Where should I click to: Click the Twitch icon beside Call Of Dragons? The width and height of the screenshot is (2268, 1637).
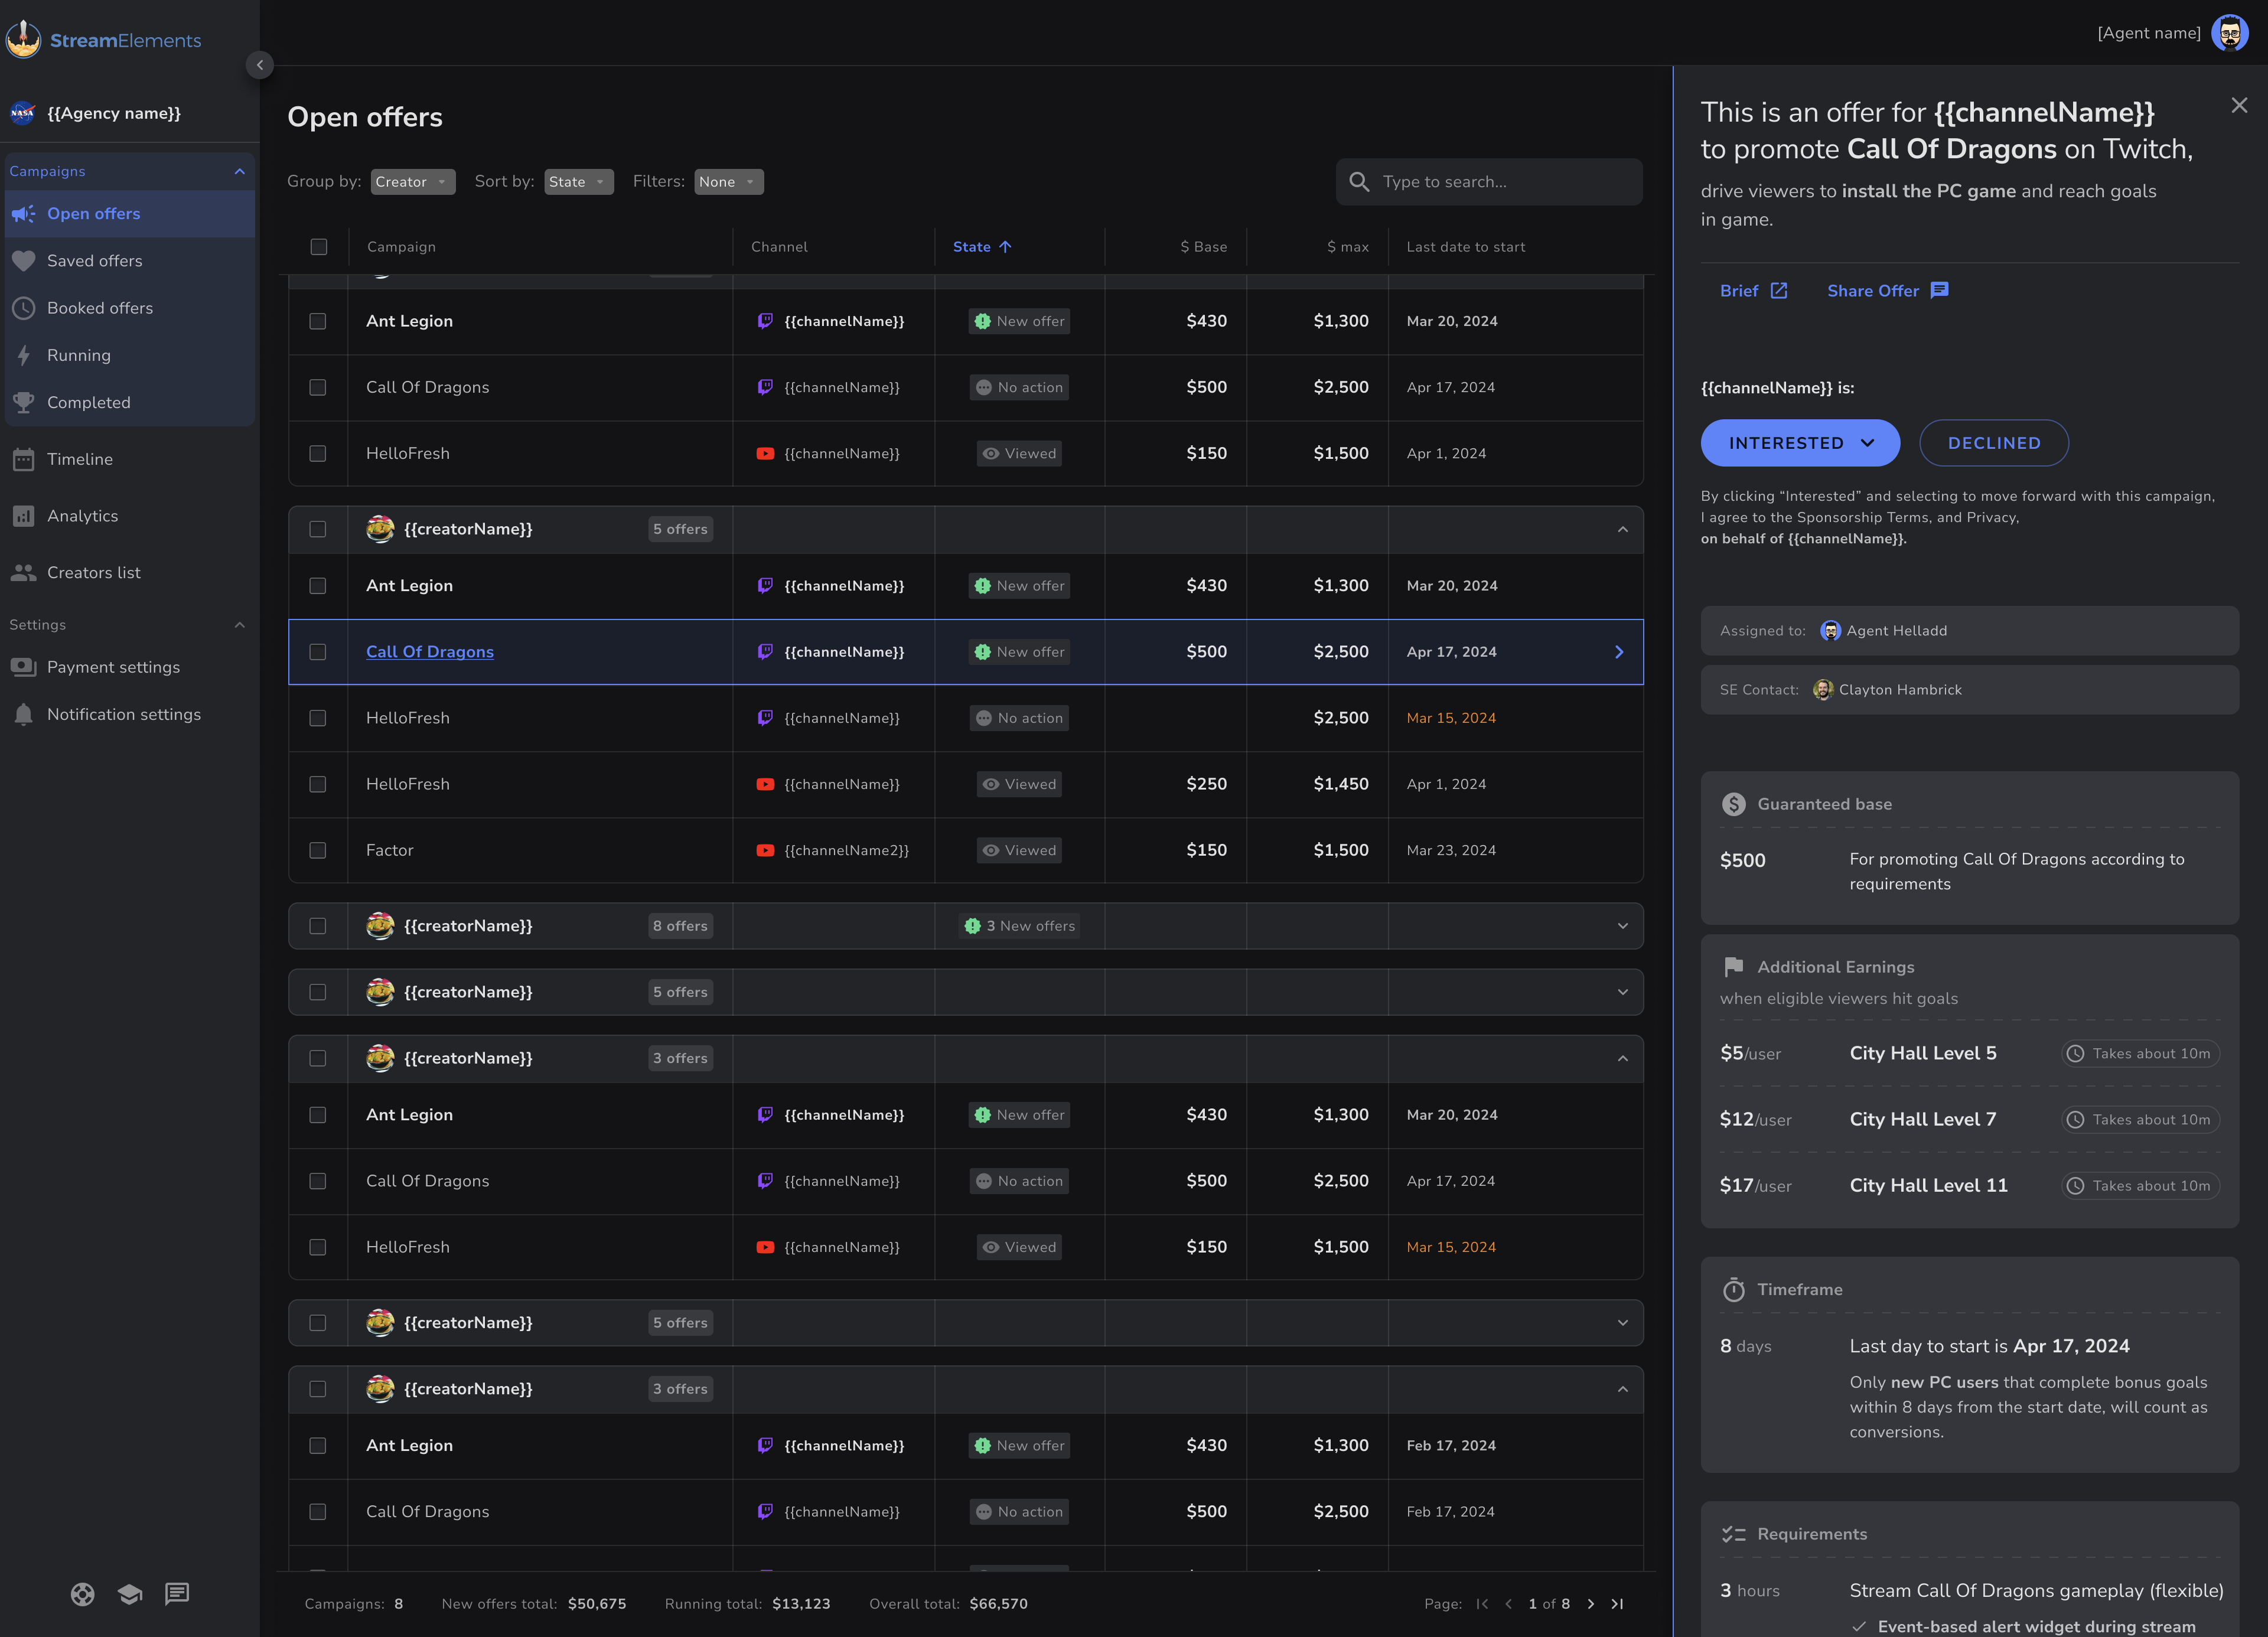click(x=765, y=651)
